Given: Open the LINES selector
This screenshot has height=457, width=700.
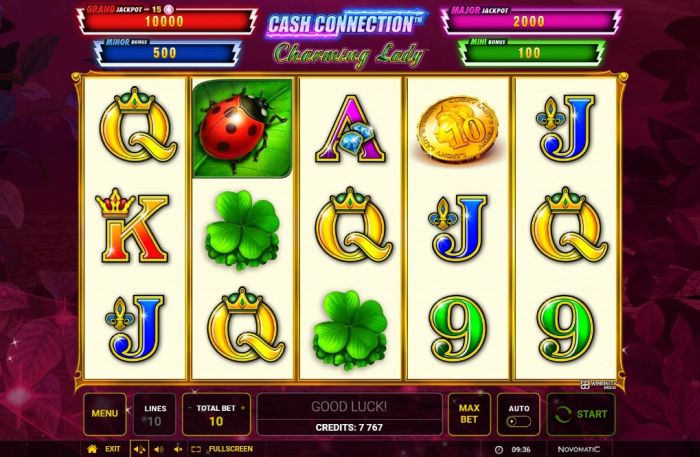Looking at the screenshot, I should pos(154,414).
